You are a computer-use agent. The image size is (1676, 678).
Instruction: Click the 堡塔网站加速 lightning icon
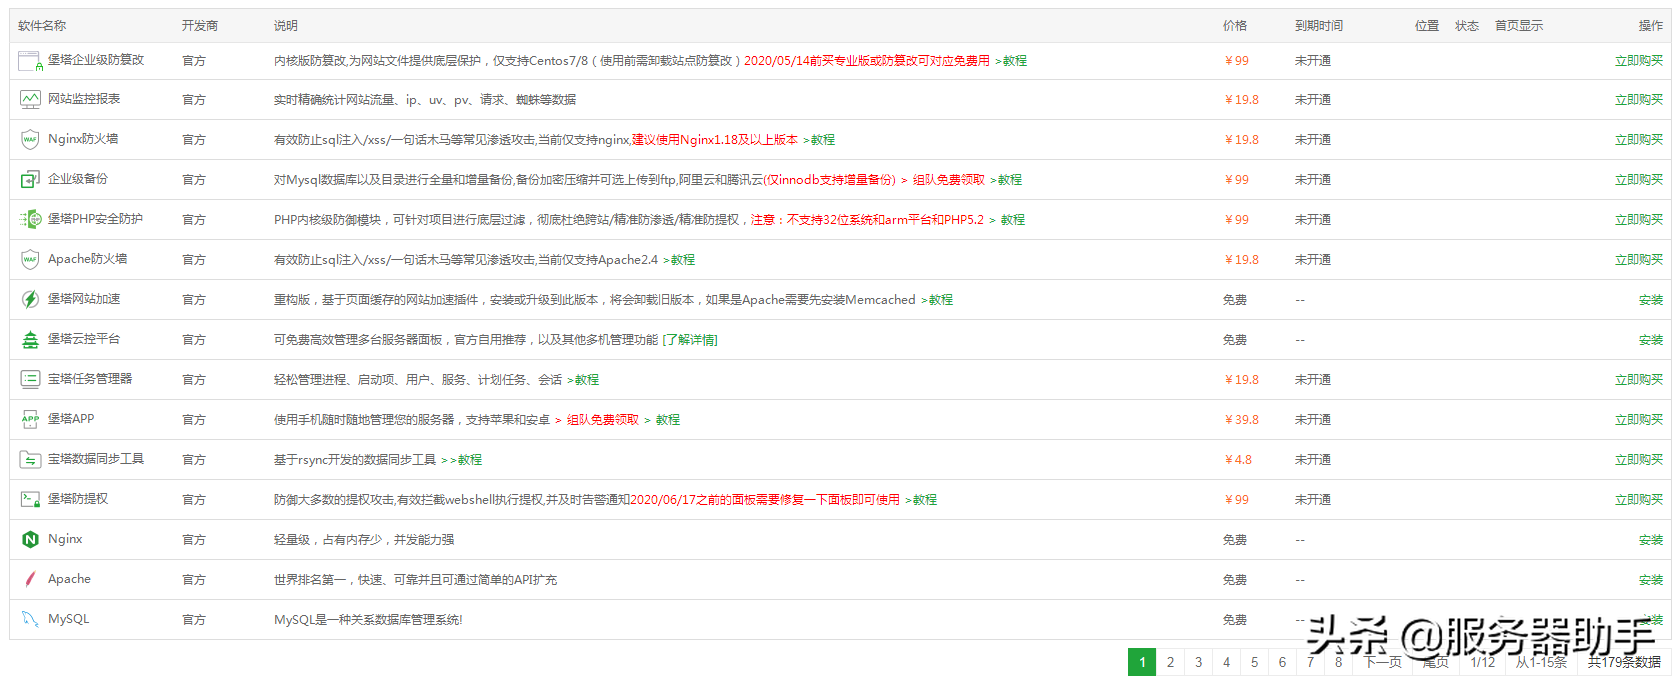click(x=30, y=299)
